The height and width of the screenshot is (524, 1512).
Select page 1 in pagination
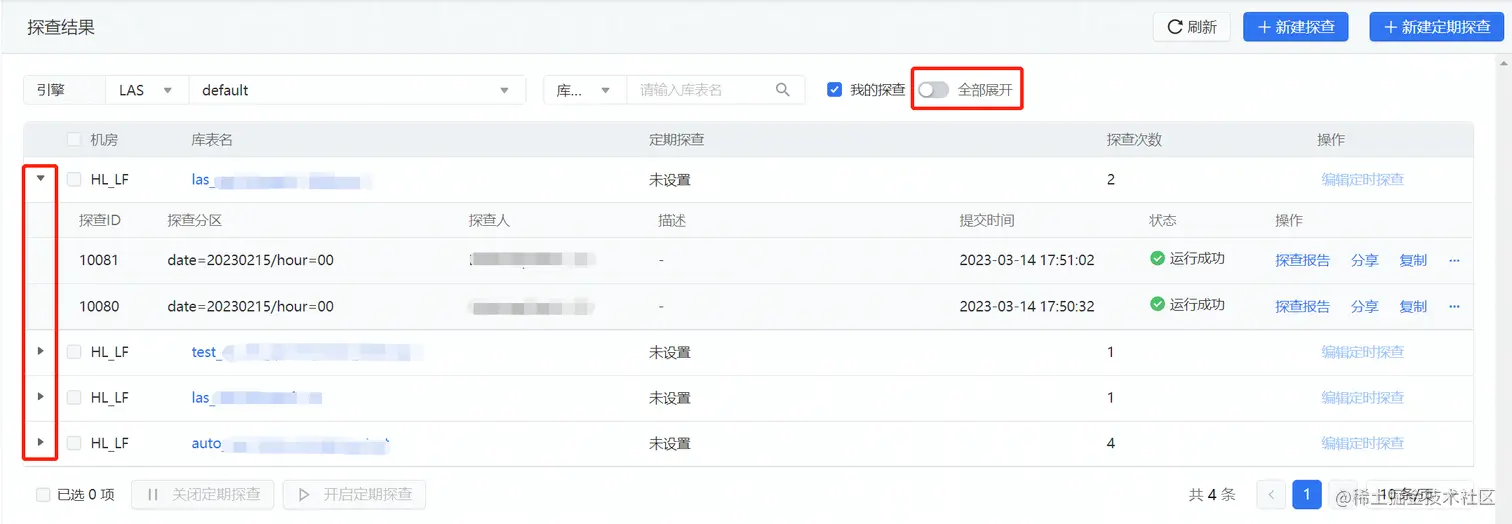coord(1307,494)
